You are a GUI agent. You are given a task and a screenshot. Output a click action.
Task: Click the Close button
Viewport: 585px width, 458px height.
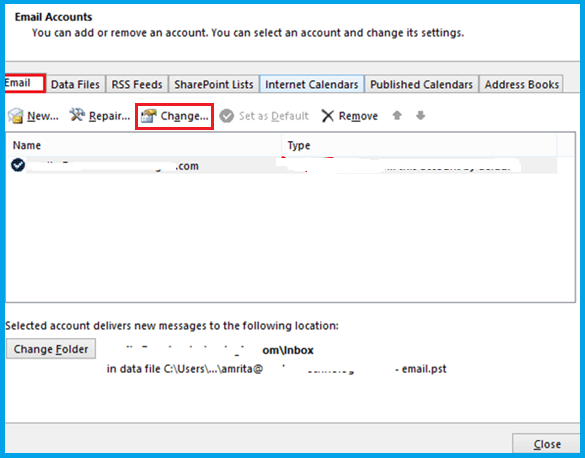[547, 444]
